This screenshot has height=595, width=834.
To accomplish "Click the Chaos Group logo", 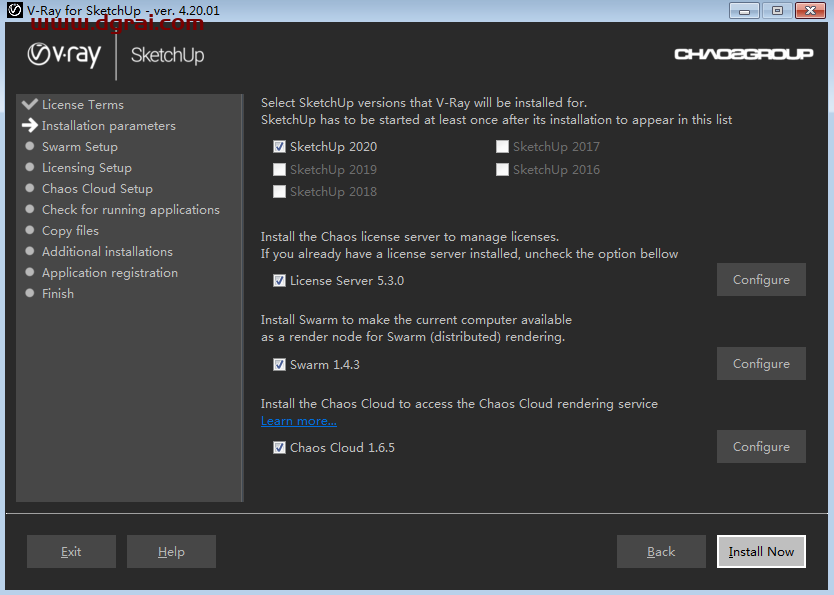I will (743, 54).
